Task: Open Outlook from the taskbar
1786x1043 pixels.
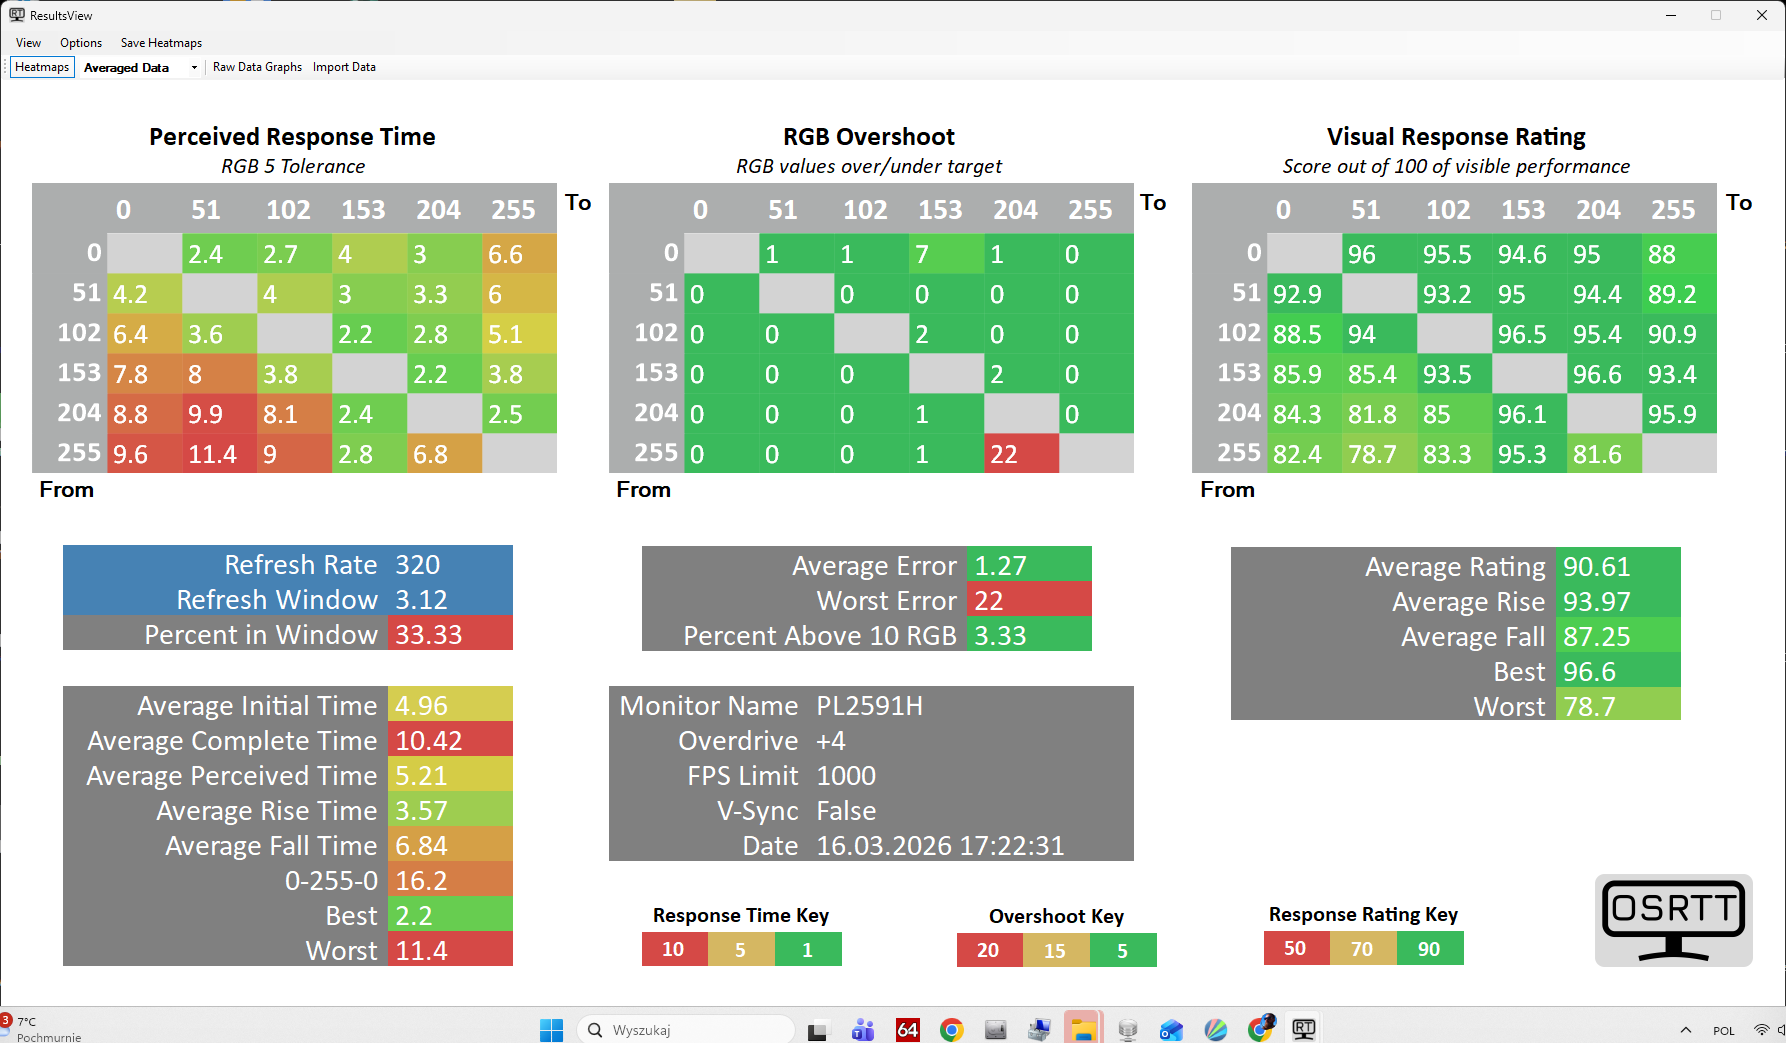Action: pos(1171,1029)
